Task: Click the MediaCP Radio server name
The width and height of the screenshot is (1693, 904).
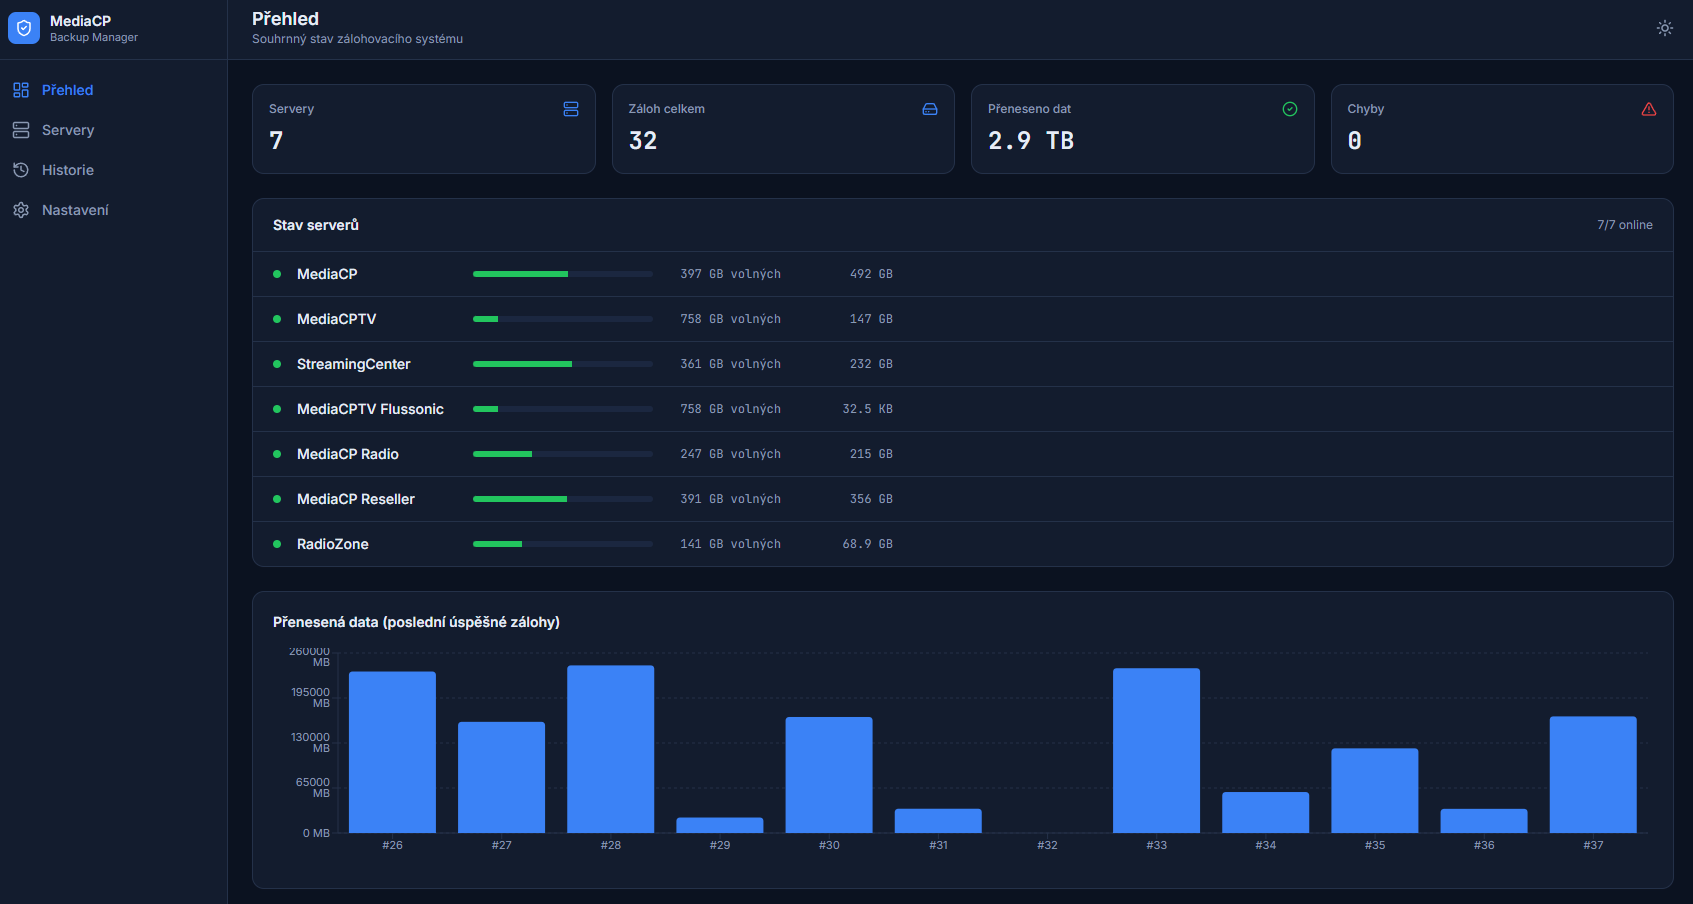Action: (x=348, y=454)
